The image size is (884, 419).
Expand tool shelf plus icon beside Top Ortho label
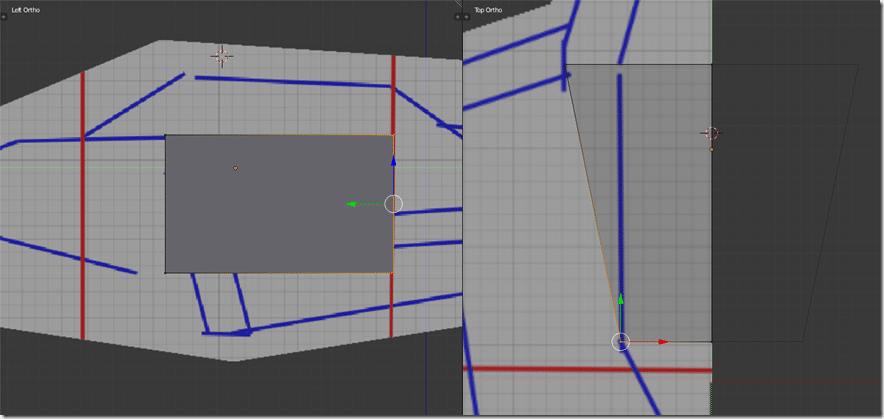tap(466, 17)
